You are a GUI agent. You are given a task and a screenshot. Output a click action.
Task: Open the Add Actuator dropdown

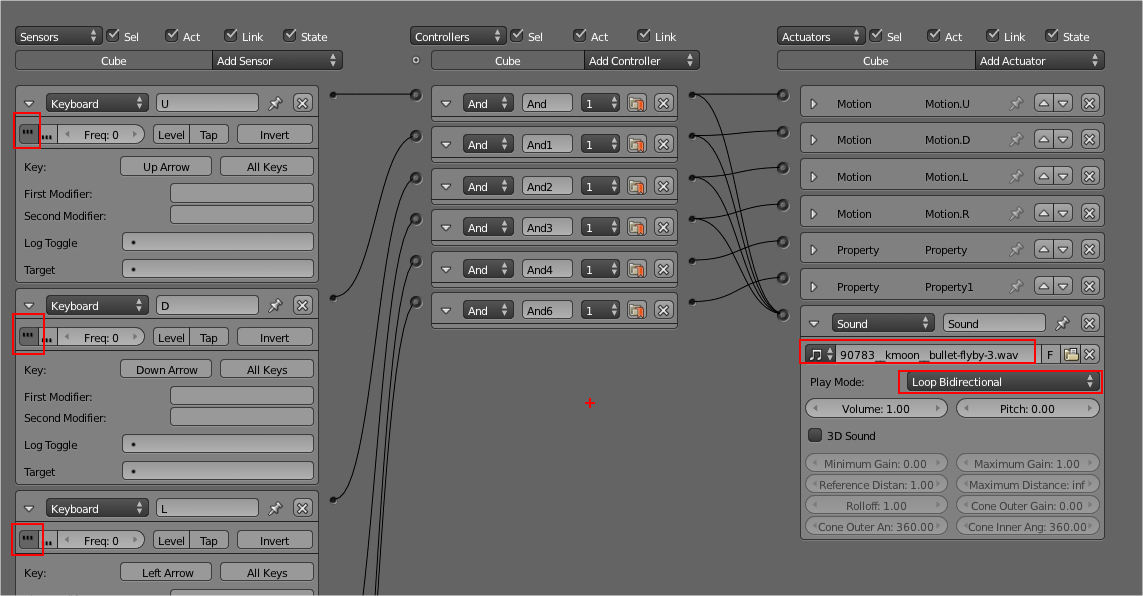pos(1039,60)
